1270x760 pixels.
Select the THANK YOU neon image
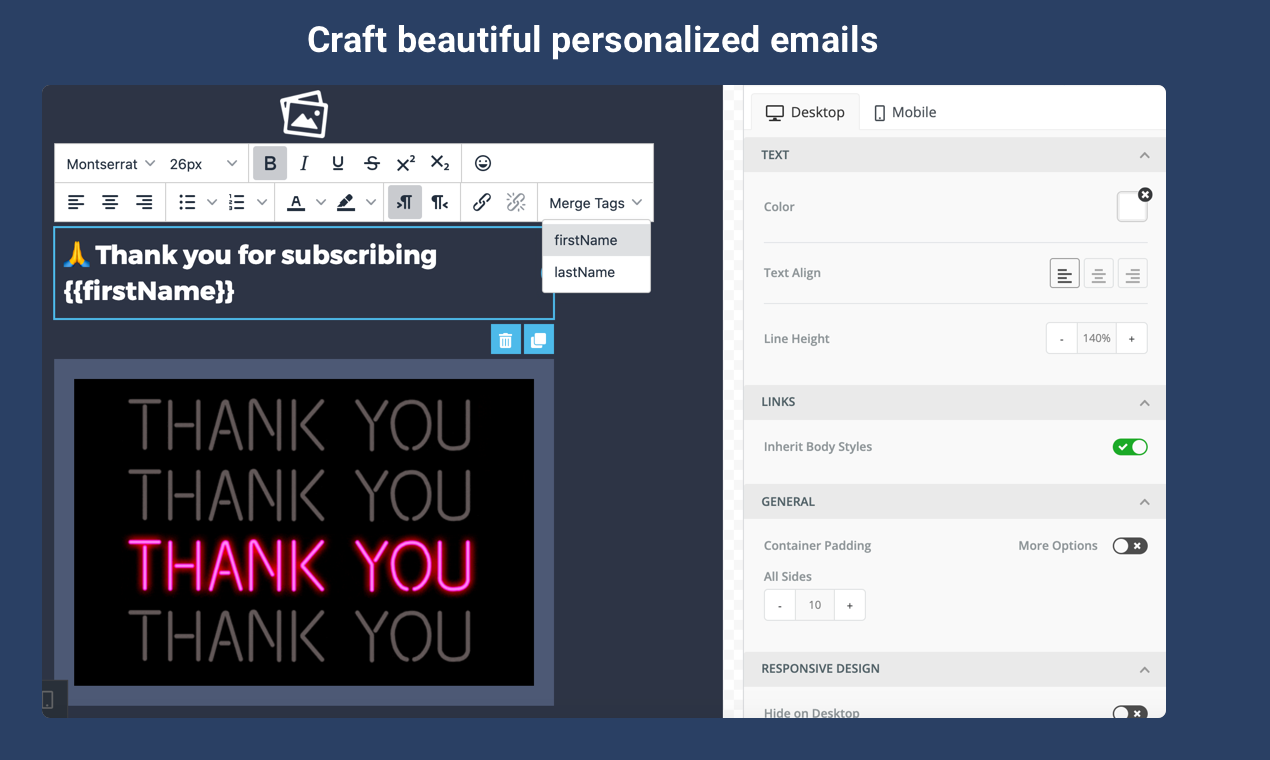(304, 532)
